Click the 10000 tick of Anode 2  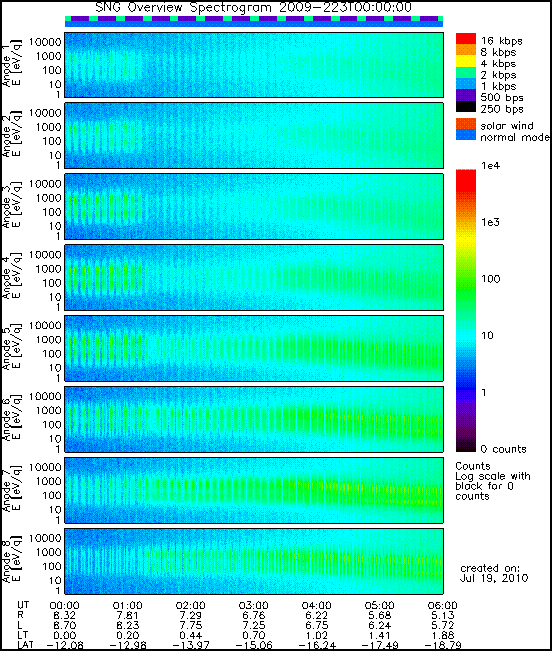click(x=45, y=113)
